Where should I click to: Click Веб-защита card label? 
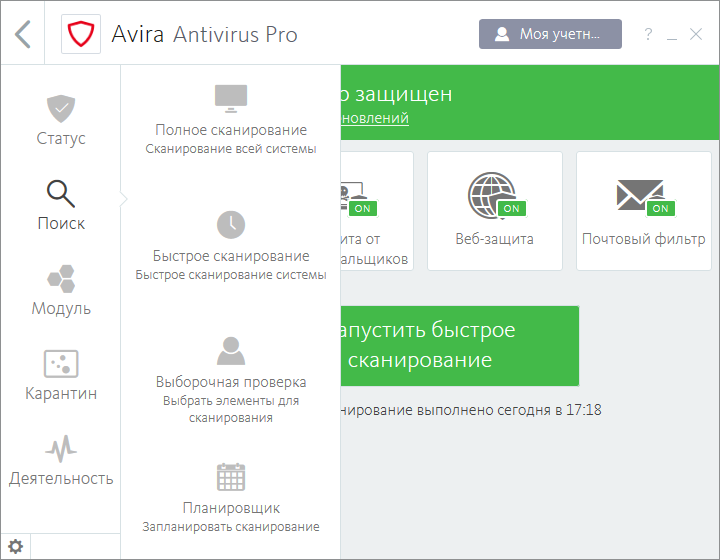[495, 239]
